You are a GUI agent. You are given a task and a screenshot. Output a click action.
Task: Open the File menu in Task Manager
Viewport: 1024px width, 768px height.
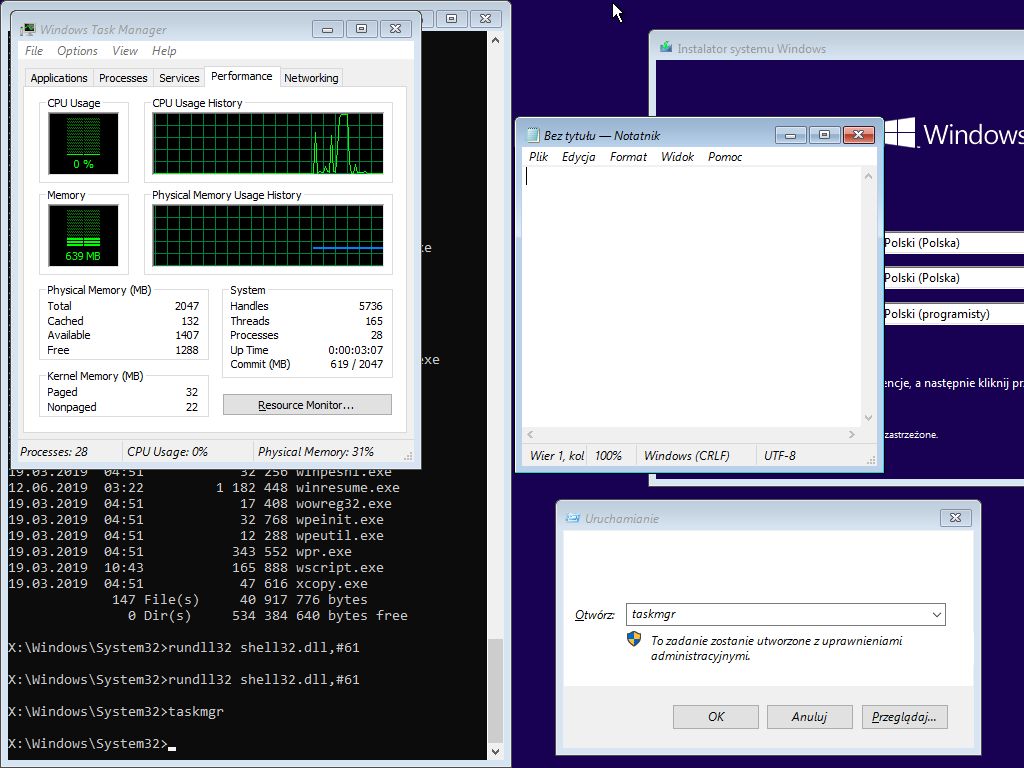34,51
